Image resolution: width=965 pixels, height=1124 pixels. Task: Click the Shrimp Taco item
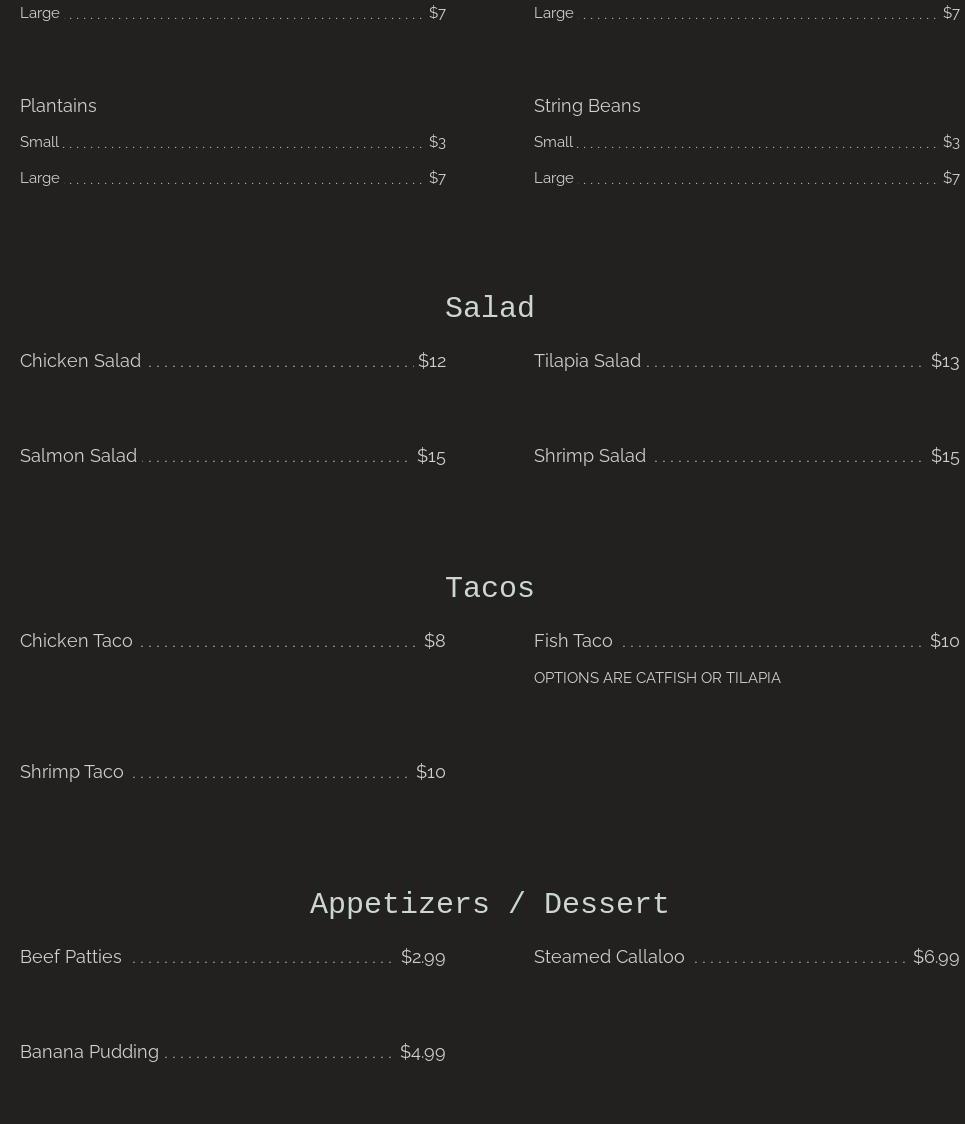pos(72,772)
